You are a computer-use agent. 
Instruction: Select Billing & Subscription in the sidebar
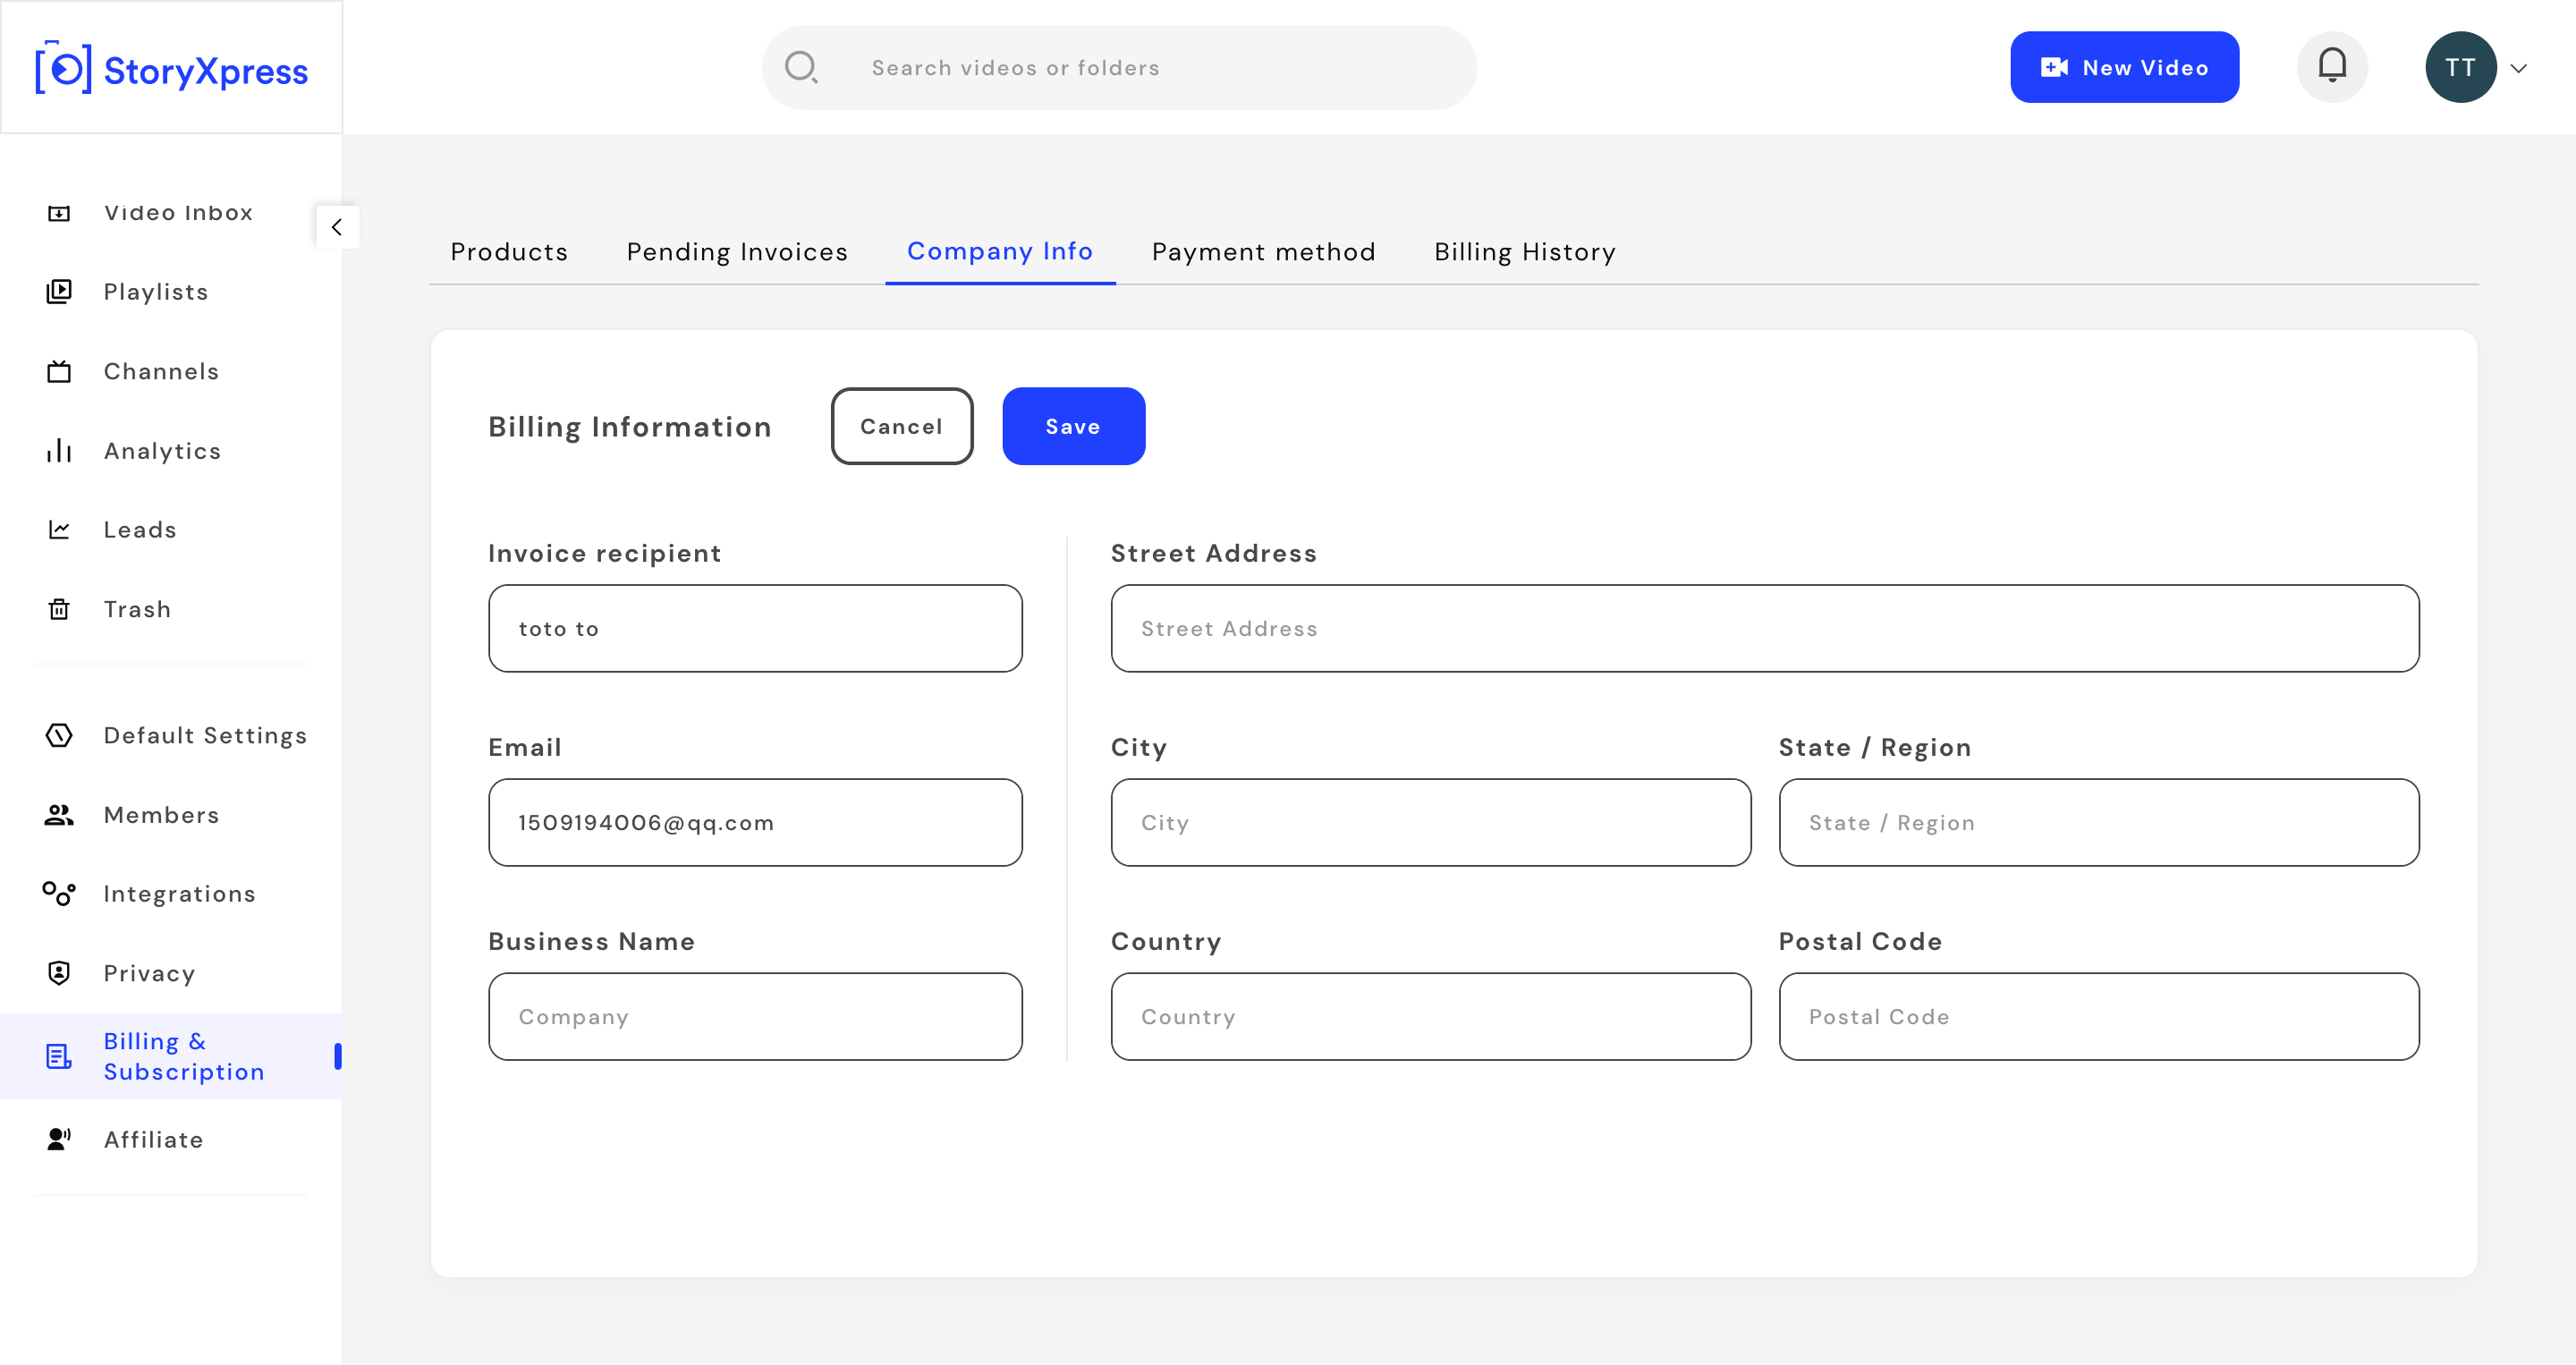click(x=171, y=1056)
